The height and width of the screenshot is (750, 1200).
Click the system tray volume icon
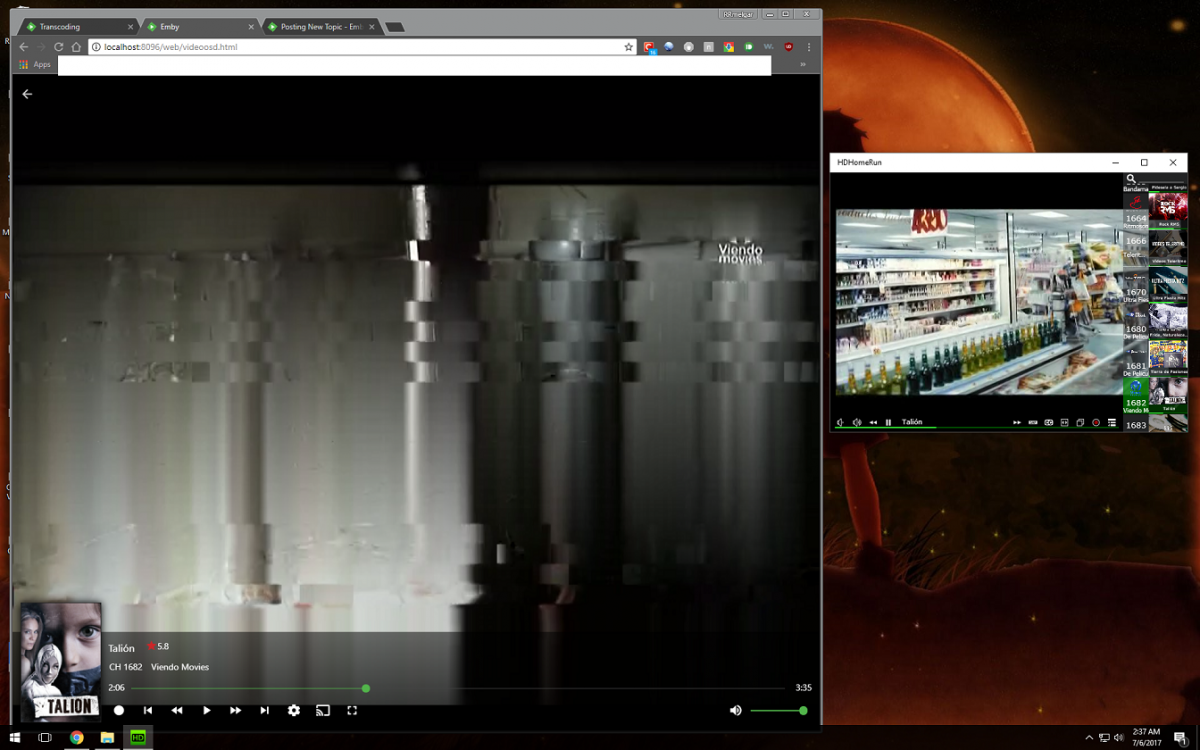(1118, 738)
